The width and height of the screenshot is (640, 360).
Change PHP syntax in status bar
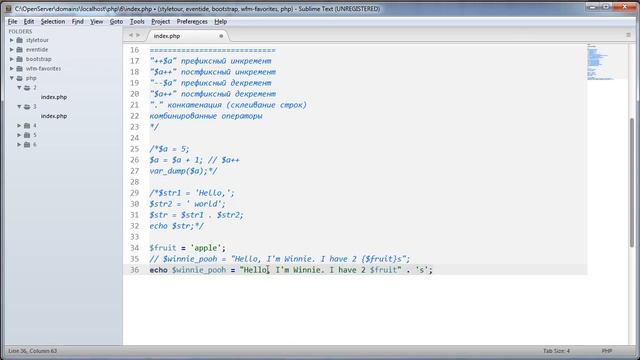click(607, 351)
